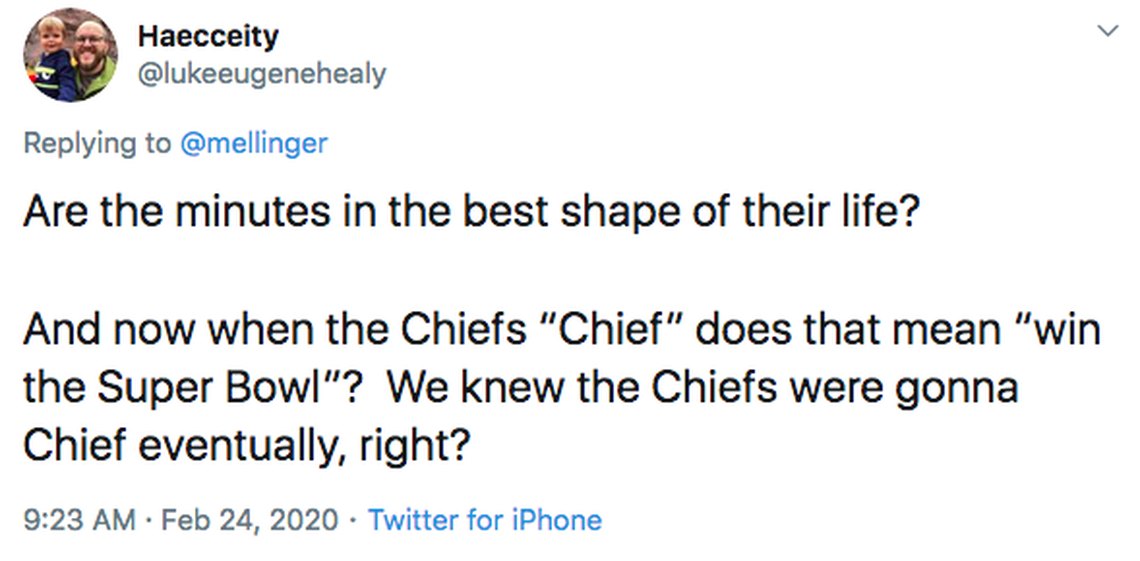Click the Feb 24, 2020 date
Screen dimensions: 1140x561
249,520
